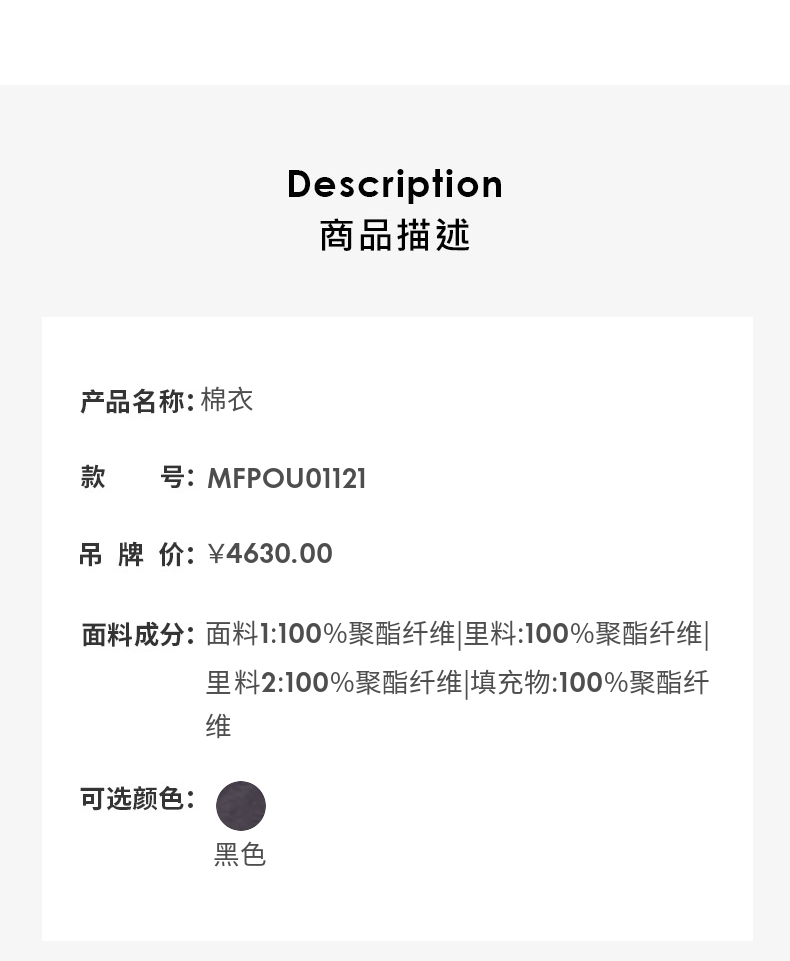Click the 号 character in style label
The height and width of the screenshot is (961, 790).
pyautogui.click(x=173, y=477)
